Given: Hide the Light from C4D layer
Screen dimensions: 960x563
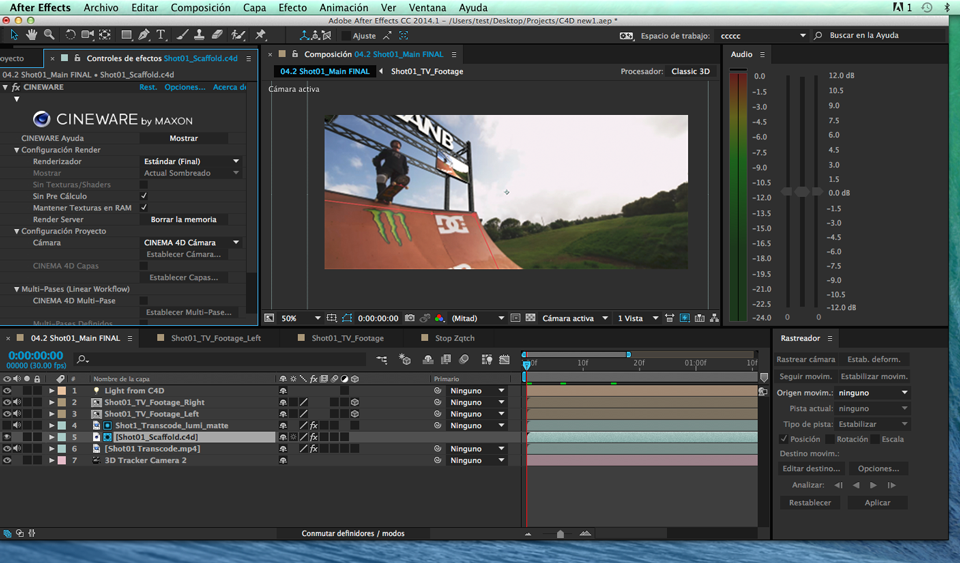Looking at the screenshot, I should click(x=7, y=390).
